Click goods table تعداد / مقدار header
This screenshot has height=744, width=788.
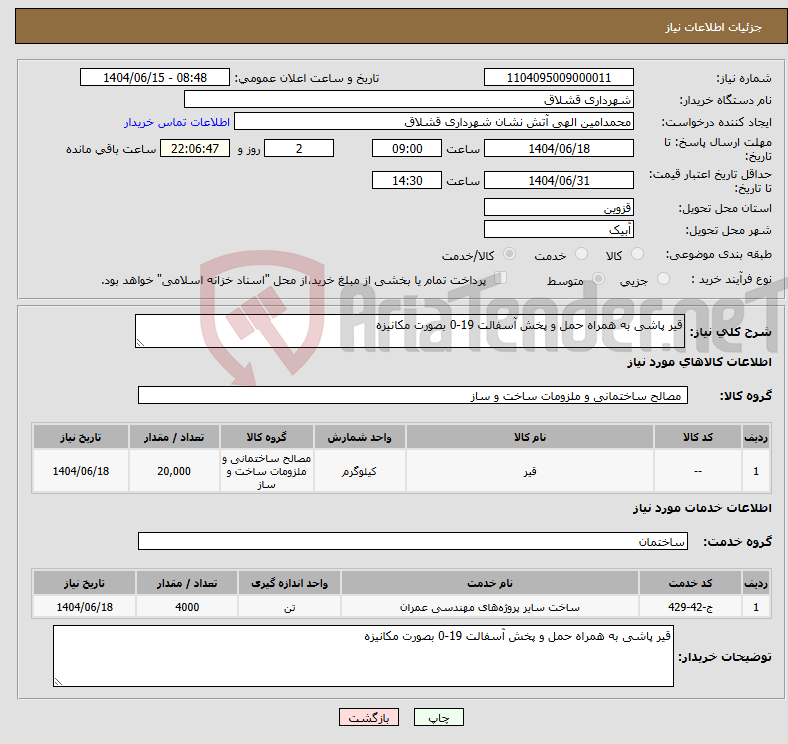(174, 437)
